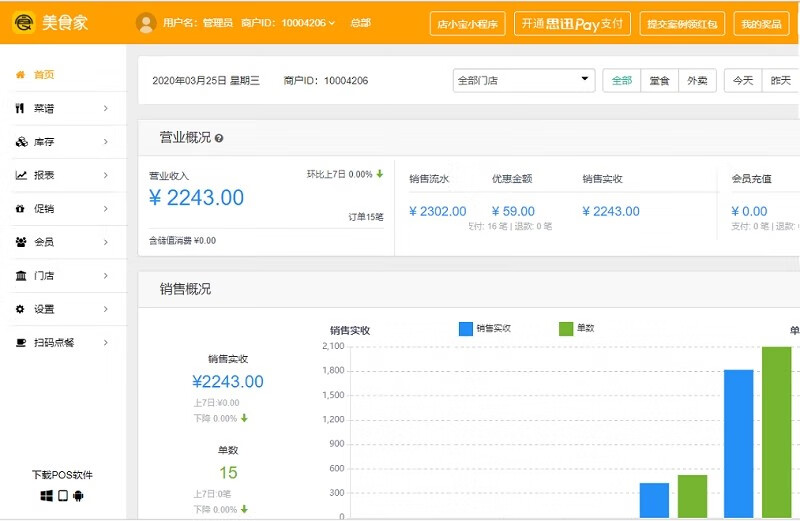Screen dimensions: 800x521
Task: Click the 会员 group icon in sidebar
Action: coord(21,242)
